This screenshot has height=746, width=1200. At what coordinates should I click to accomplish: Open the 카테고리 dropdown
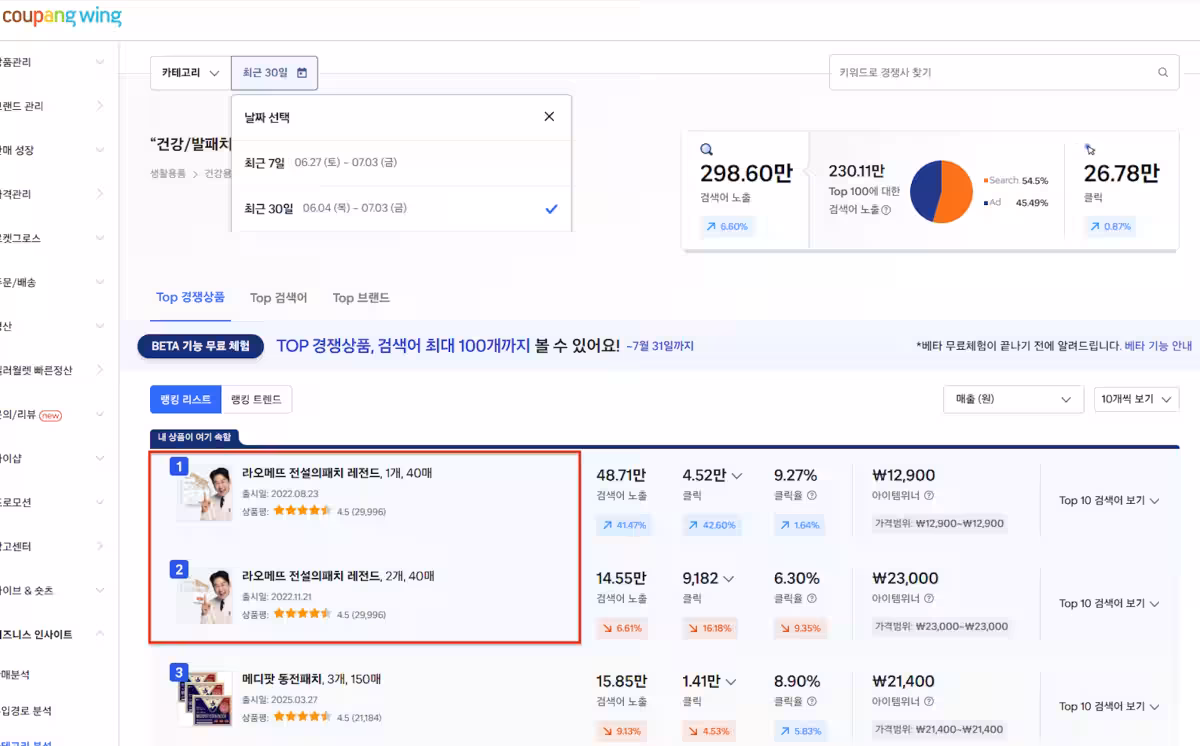coord(190,73)
